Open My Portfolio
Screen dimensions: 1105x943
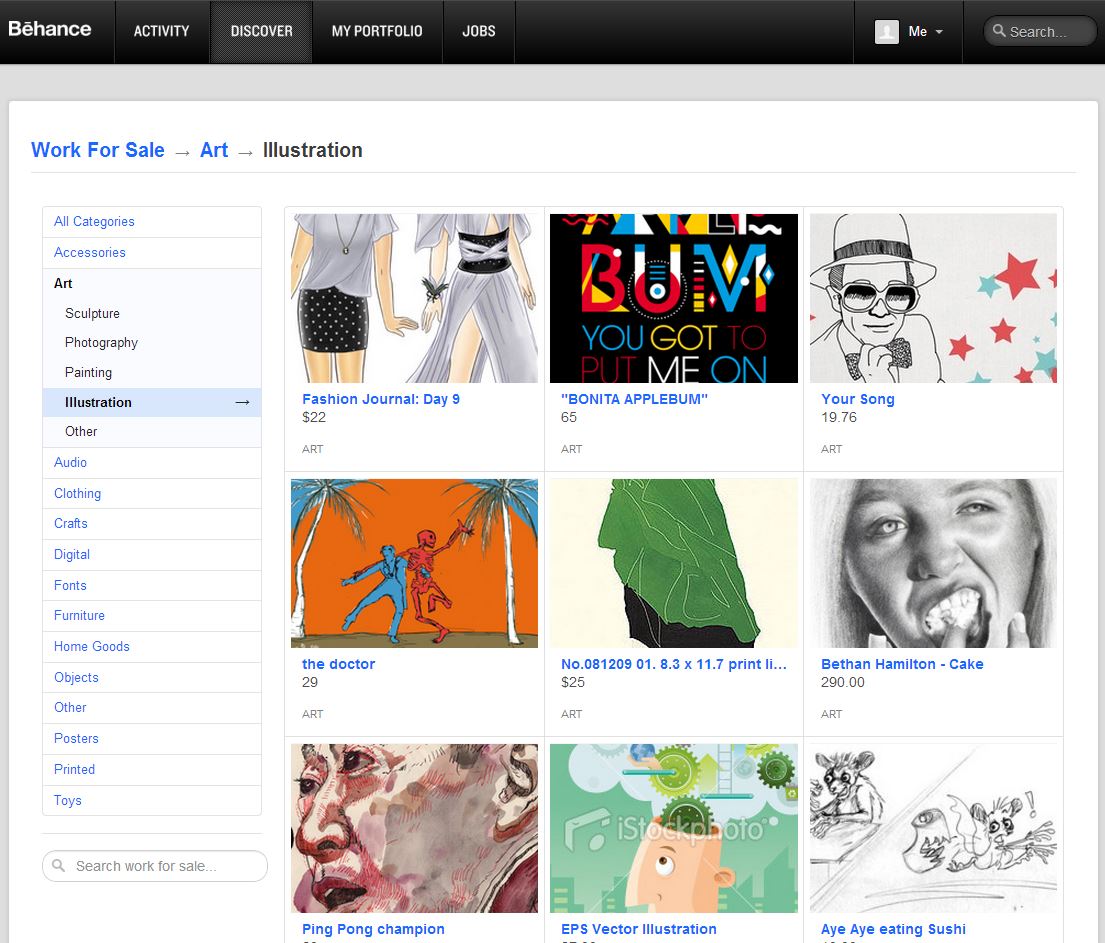point(377,32)
